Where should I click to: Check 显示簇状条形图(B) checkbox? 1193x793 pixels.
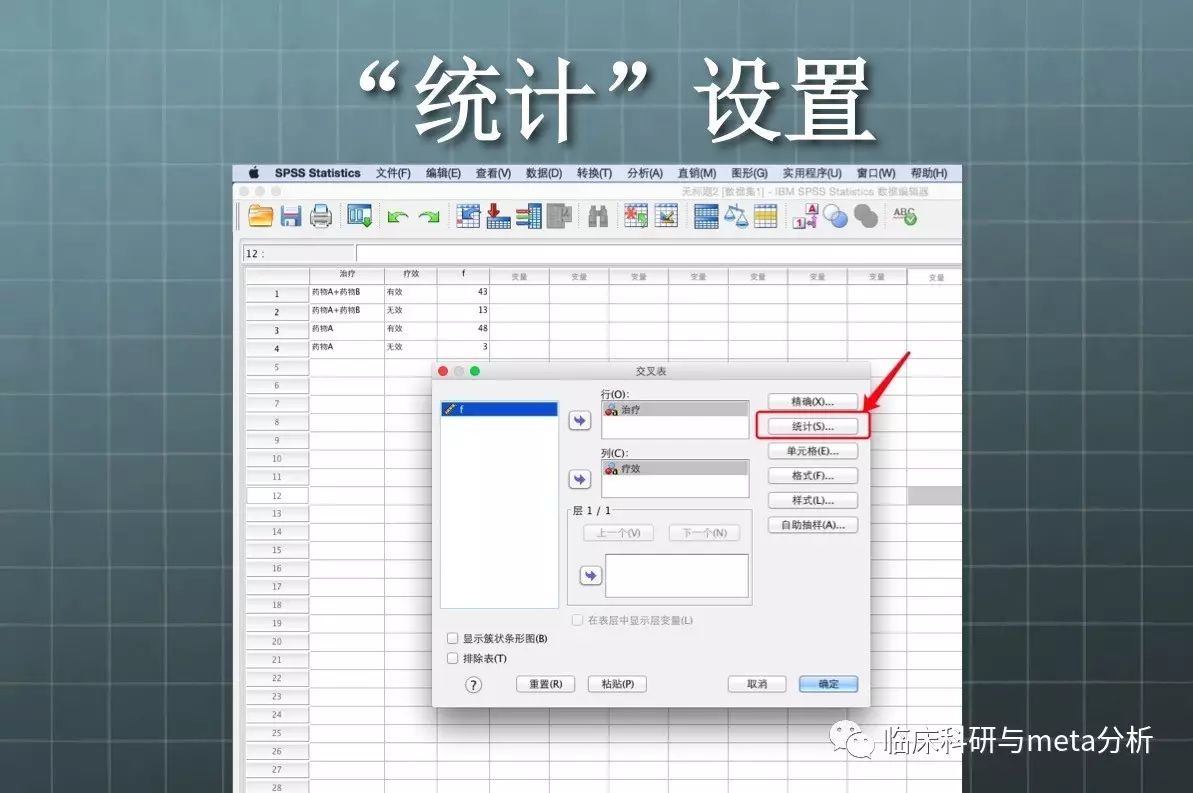click(x=453, y=639)
